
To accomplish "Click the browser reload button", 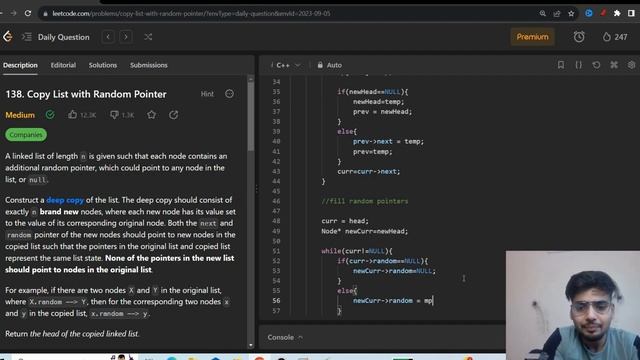I will click(x=28, y=13).
